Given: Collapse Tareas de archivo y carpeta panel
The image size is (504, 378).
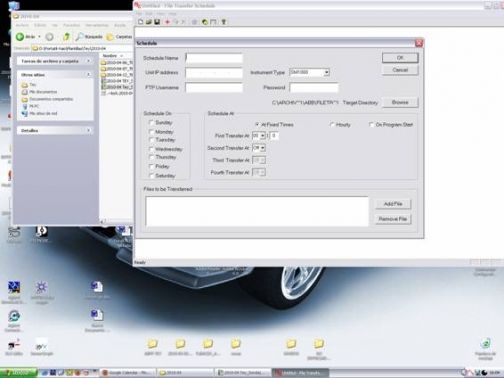Looking at the screenshot, I should pyautogui.click(x=89, y=61).
